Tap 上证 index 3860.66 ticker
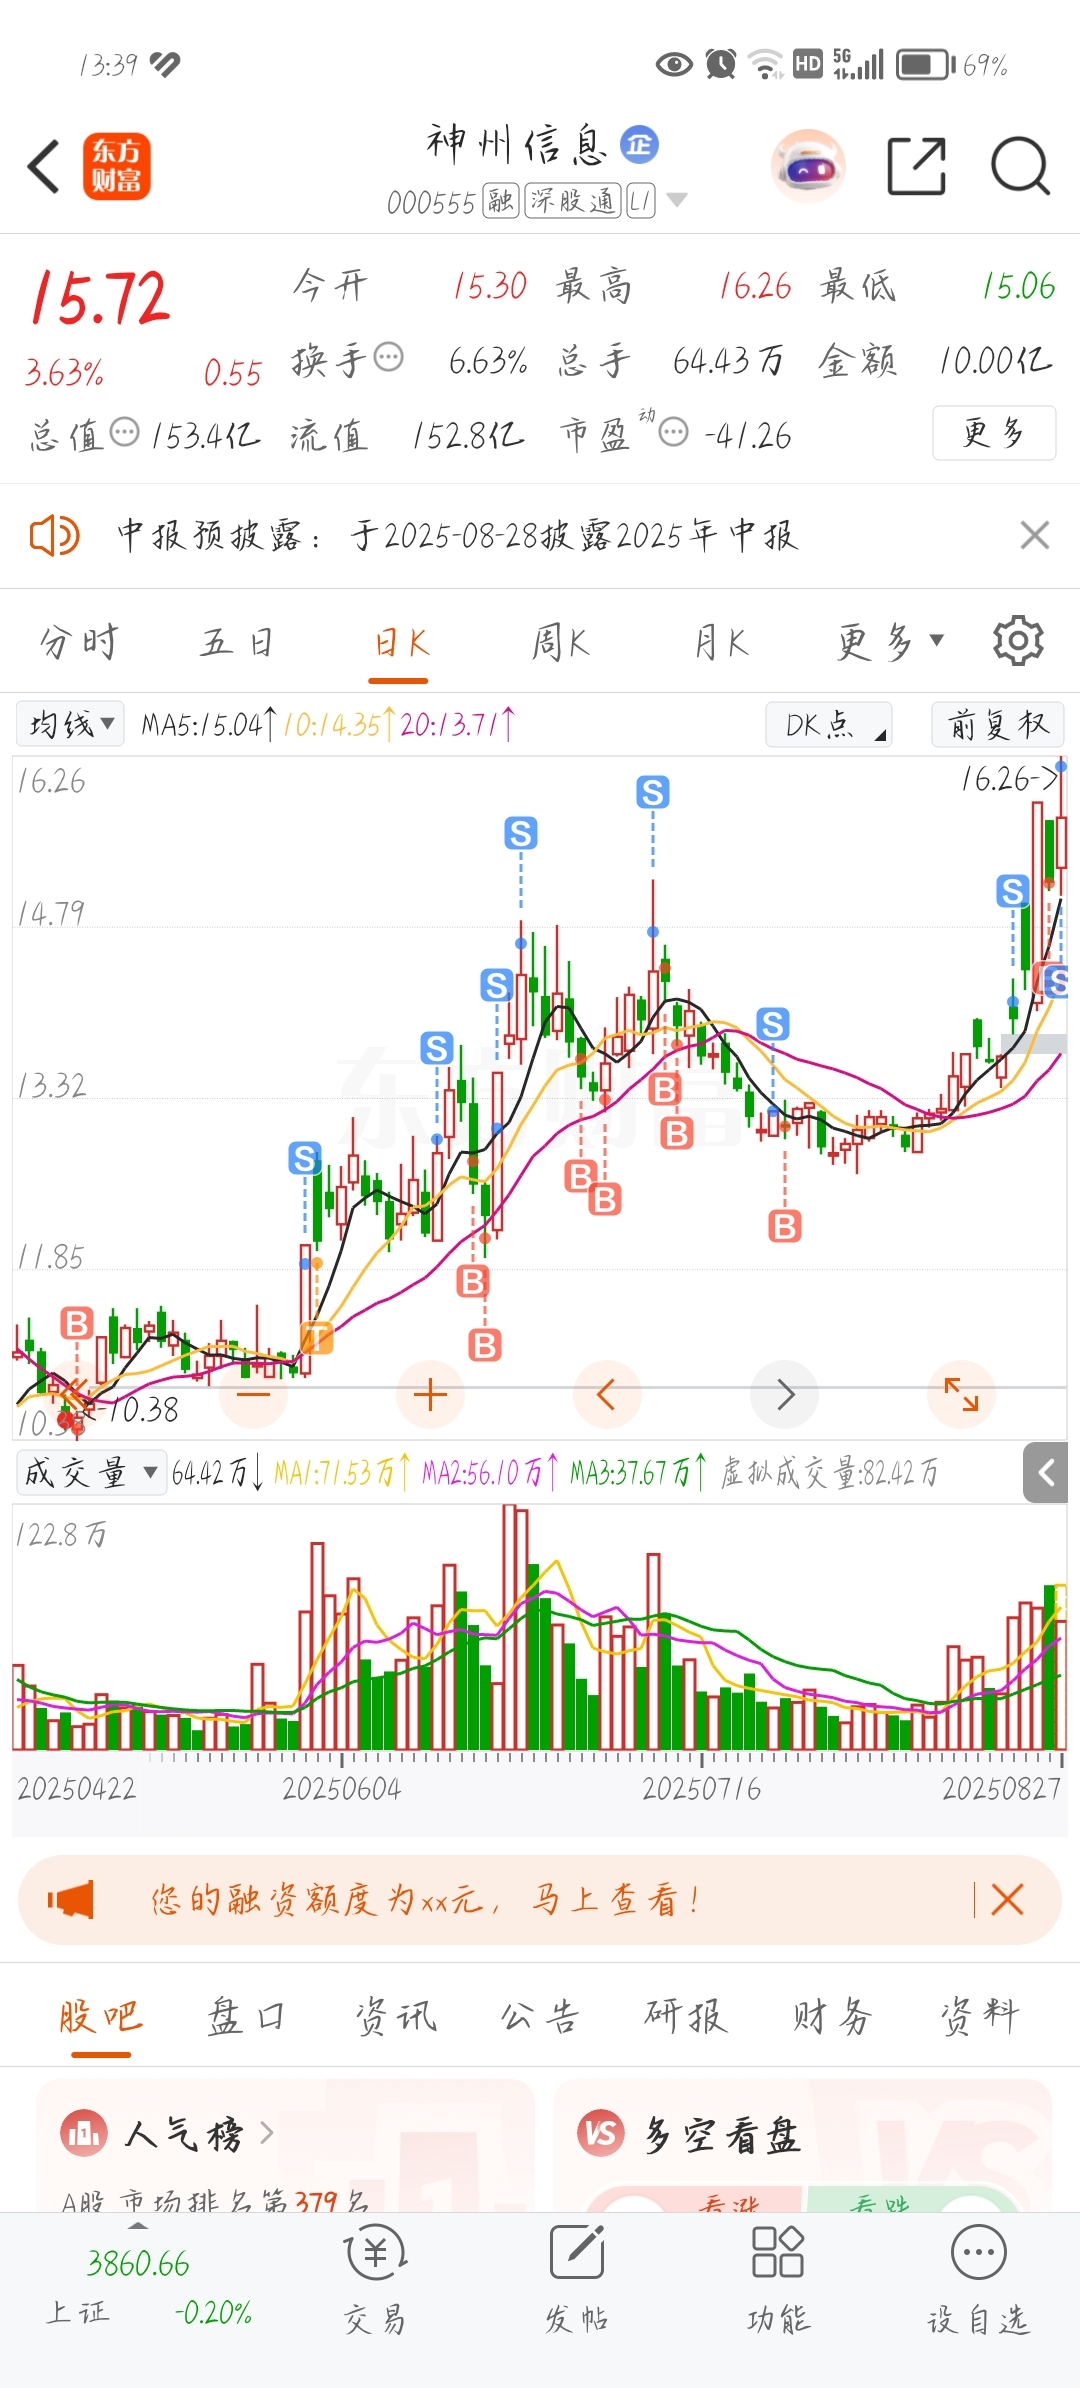 pyautogui.click(x=138, y=2263)
